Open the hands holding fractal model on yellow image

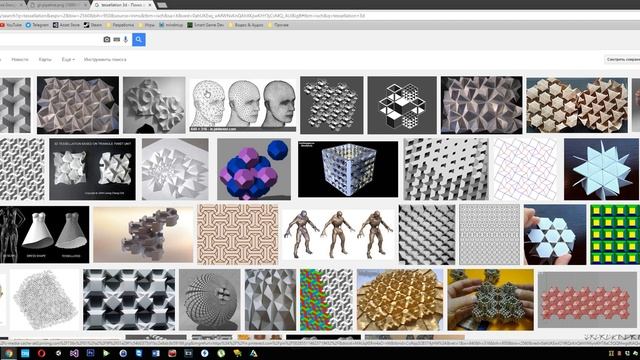point(490,300)
